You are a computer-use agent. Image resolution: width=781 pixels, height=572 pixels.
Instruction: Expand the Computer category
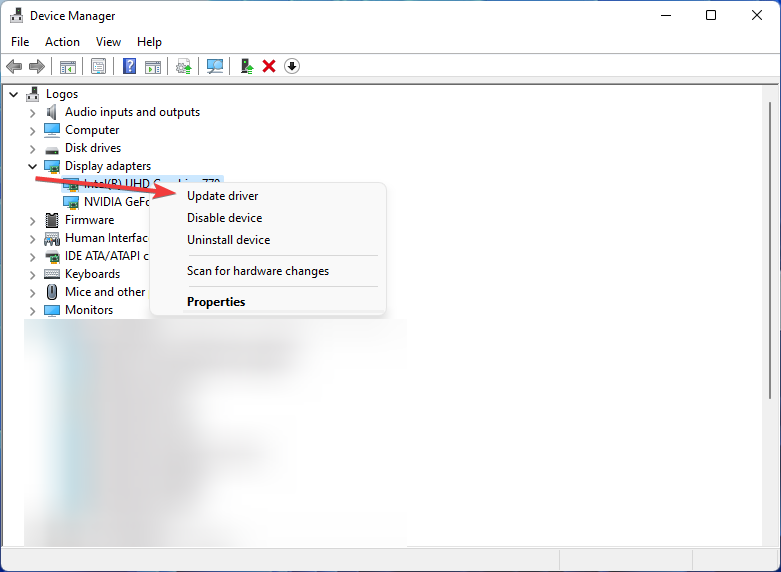pos(32,131)
